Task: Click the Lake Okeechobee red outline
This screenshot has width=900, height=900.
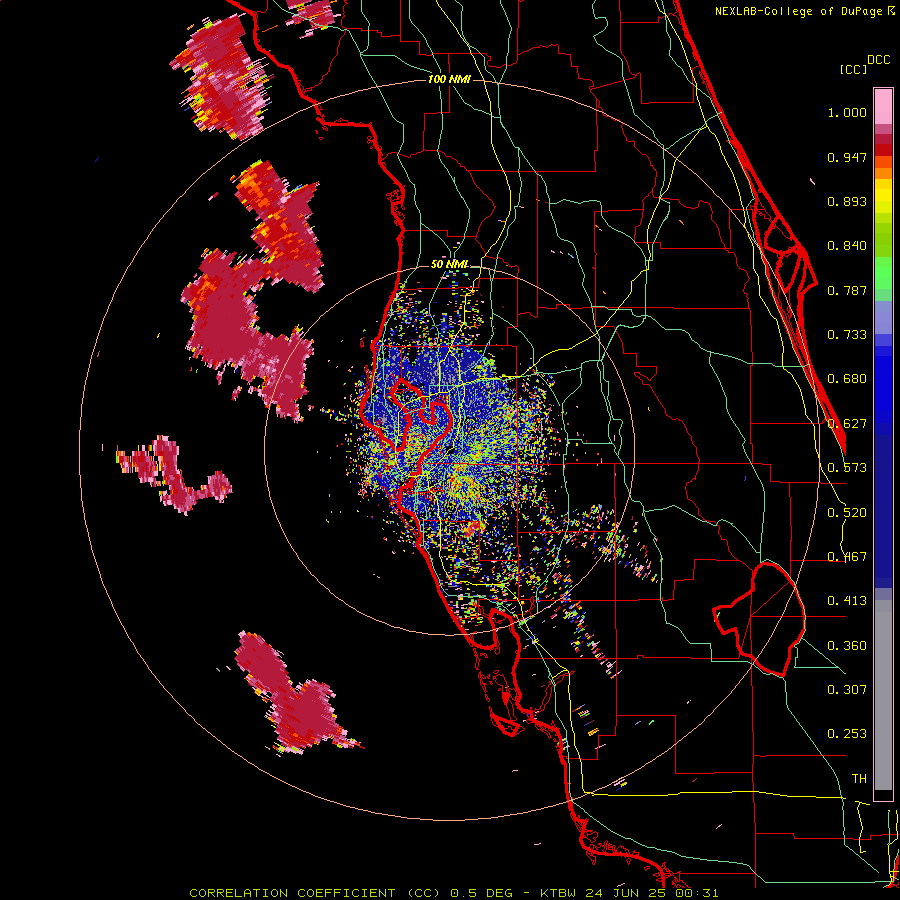Action: click(759, 619)
